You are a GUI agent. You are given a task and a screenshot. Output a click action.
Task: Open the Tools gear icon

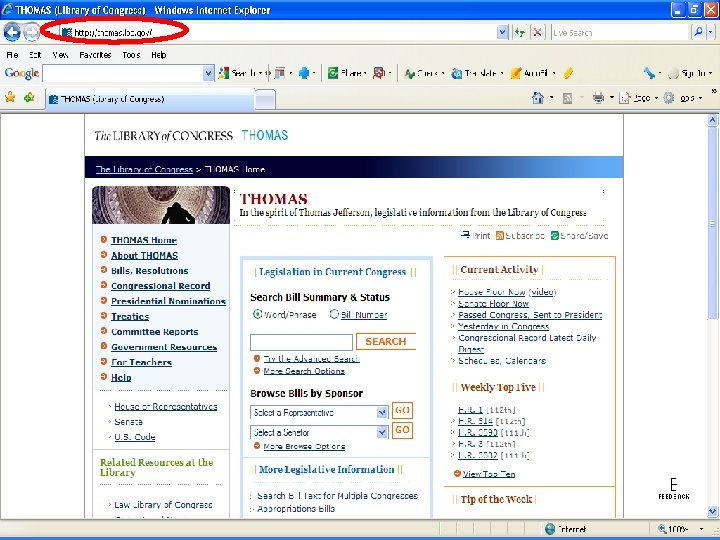[669, 98]
